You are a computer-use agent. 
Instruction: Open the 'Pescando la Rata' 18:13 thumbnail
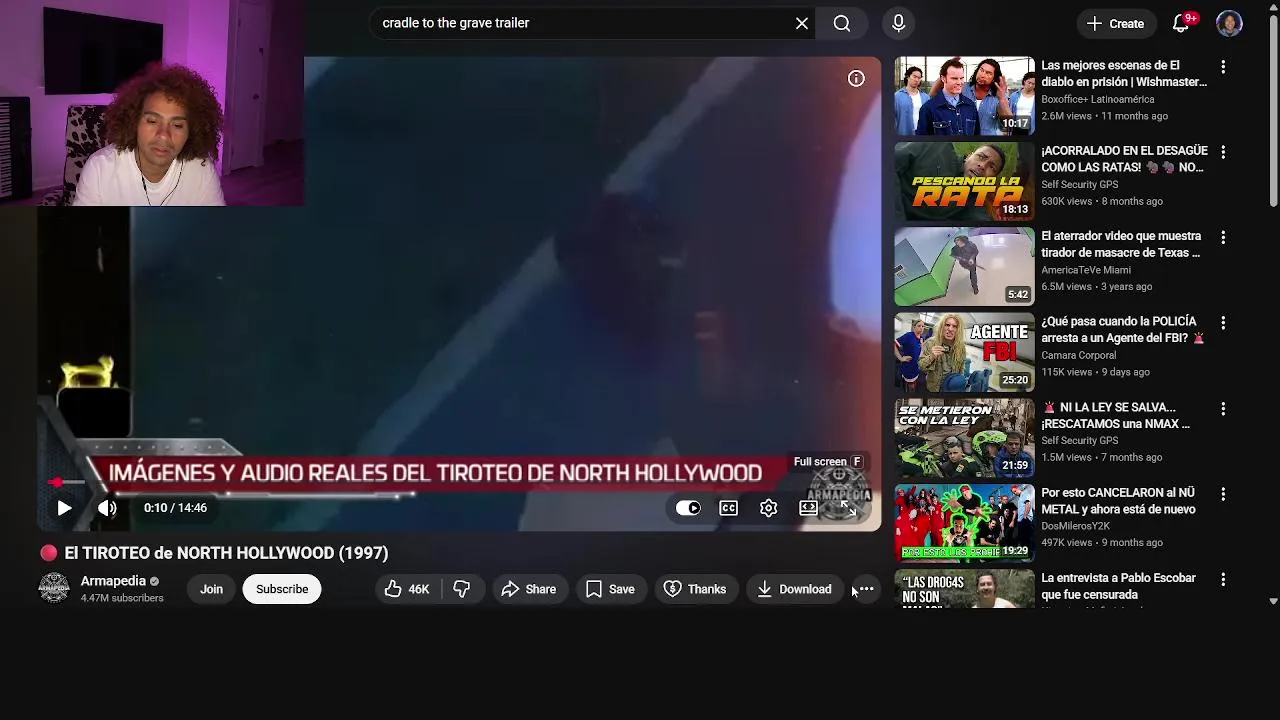(964, 181)
